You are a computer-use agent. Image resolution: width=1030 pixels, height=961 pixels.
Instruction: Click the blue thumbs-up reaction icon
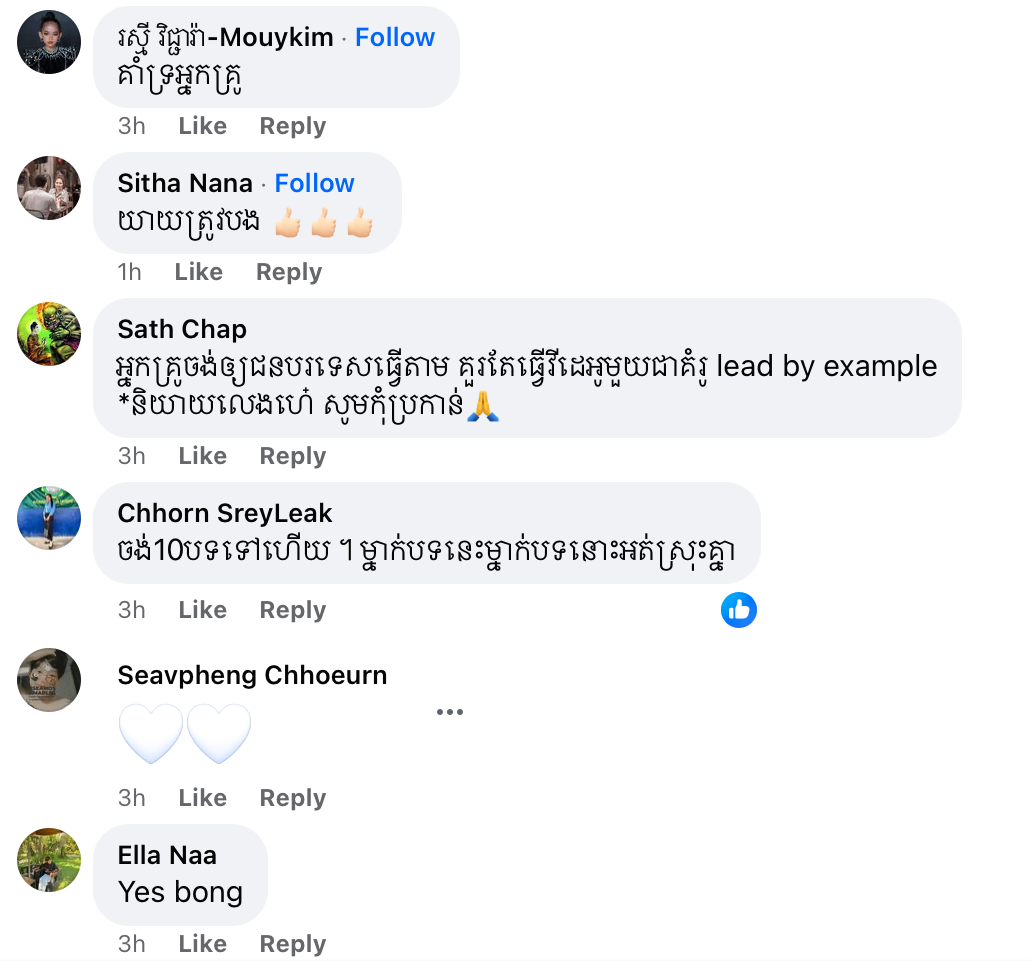tap(739, 610)
